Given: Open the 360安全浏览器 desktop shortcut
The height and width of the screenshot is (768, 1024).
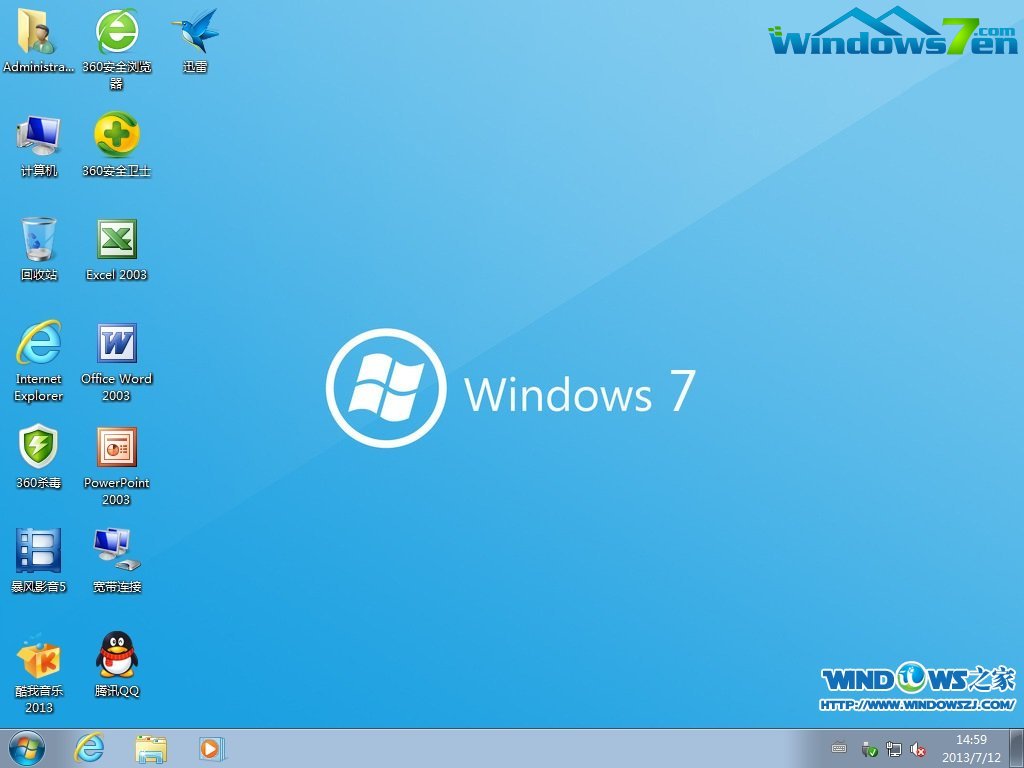Looking at the screenshot, I should [117, 33].
